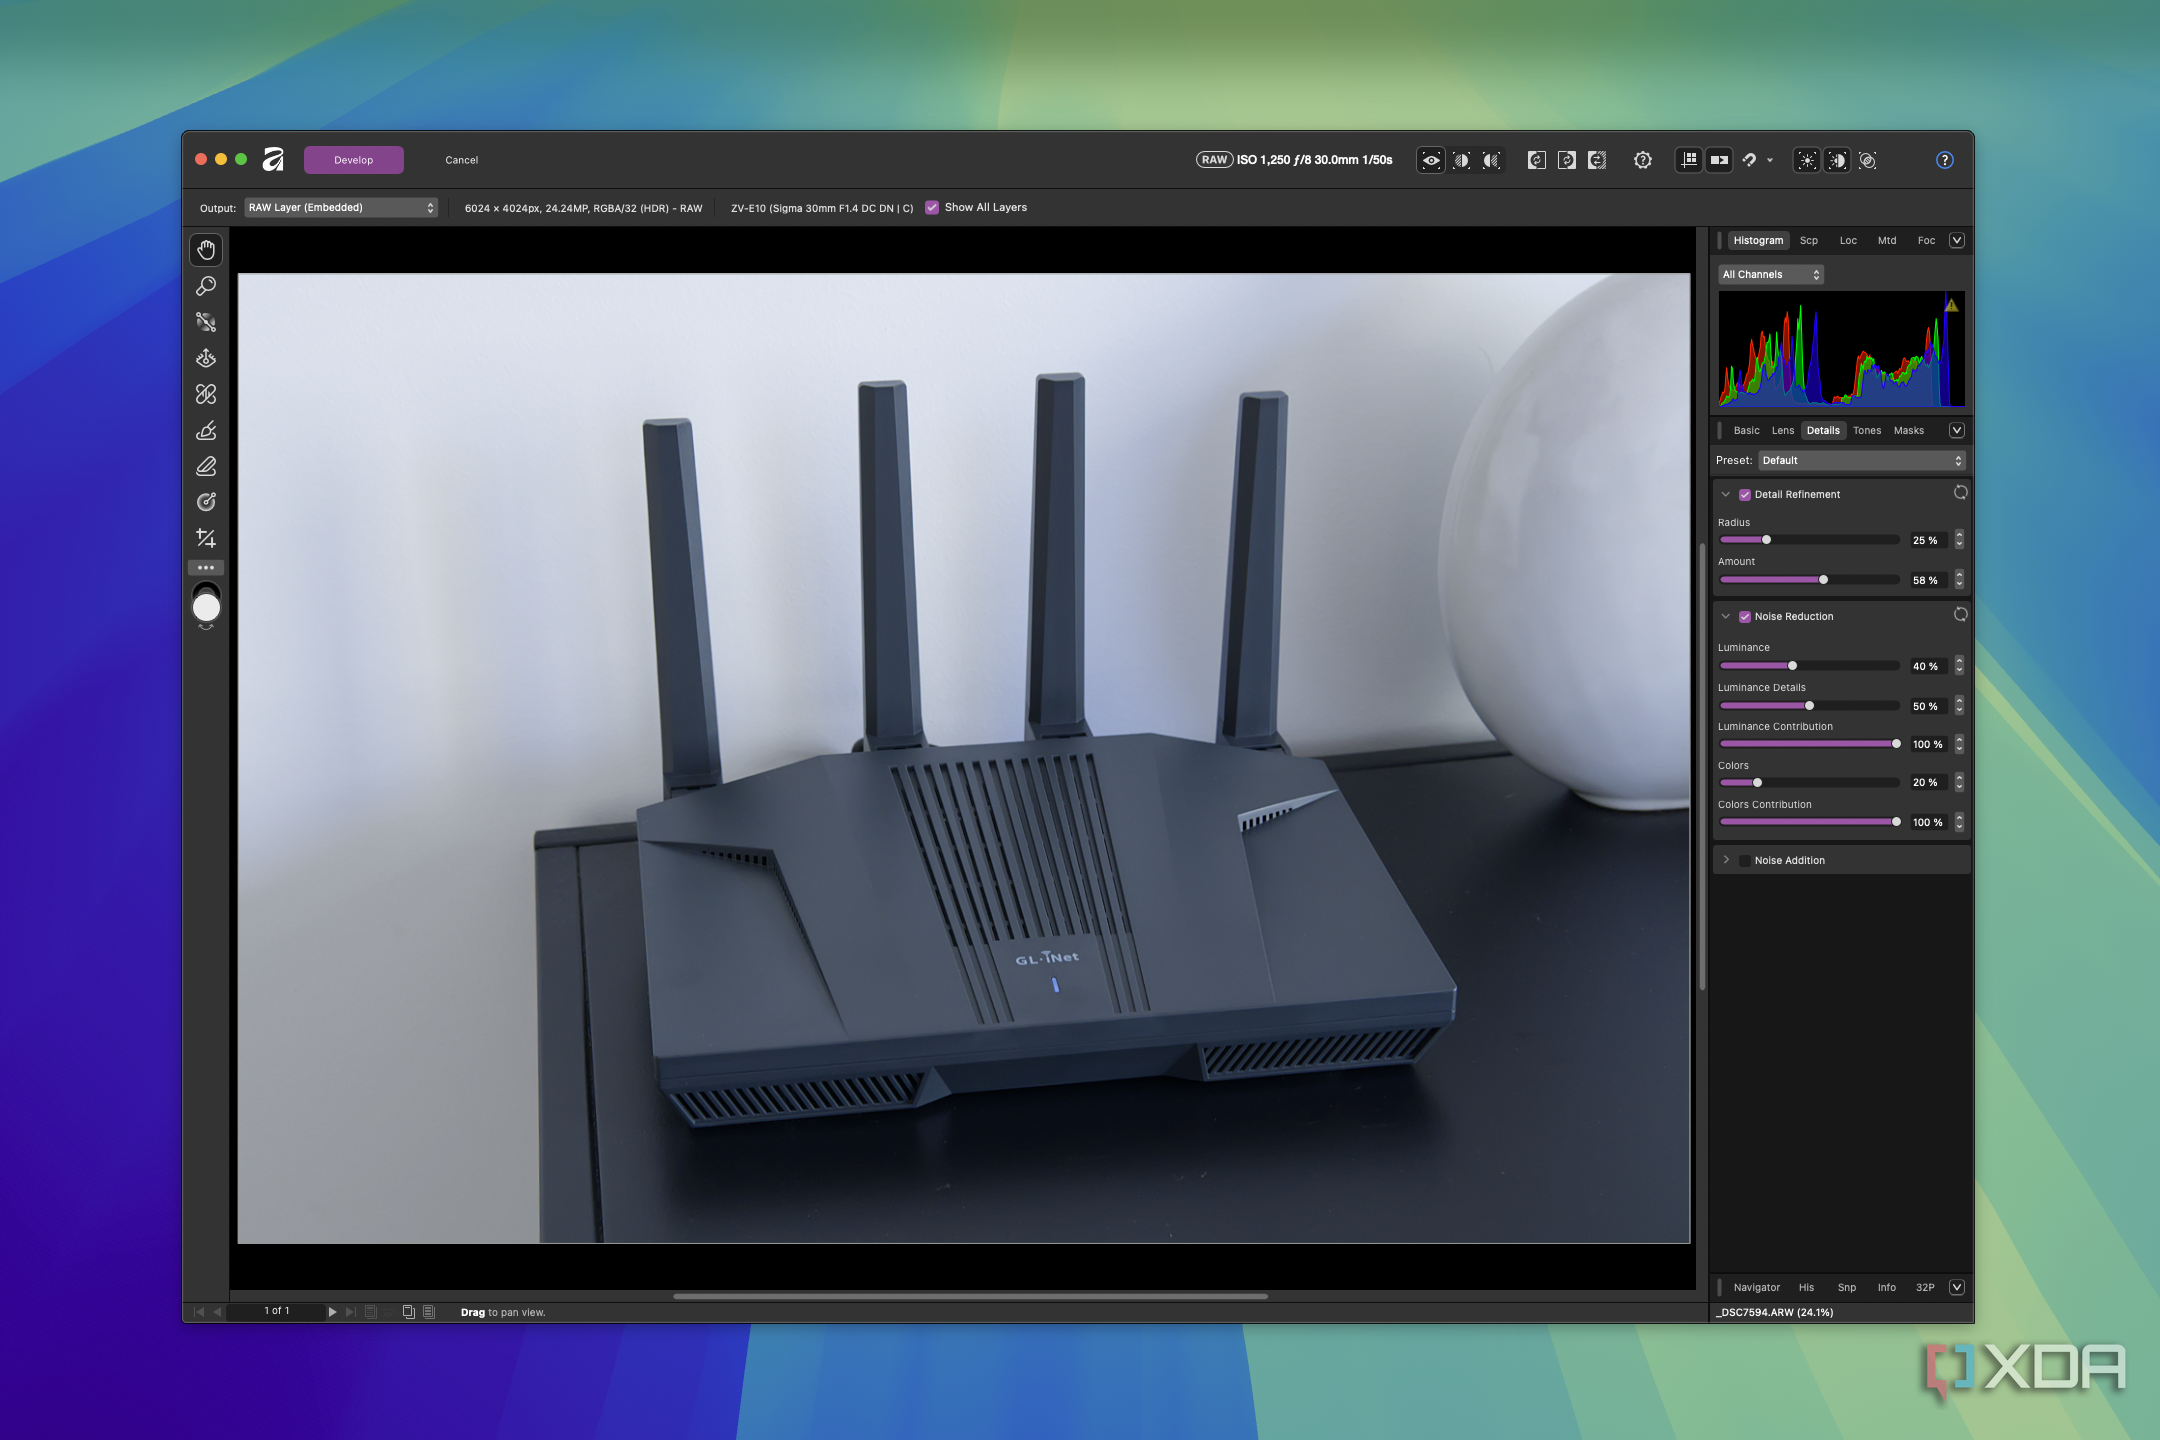The width and height of the screenshot is (2160, 1440).
Task: Click the snapping magnet icon
Action: (1749, 160)
